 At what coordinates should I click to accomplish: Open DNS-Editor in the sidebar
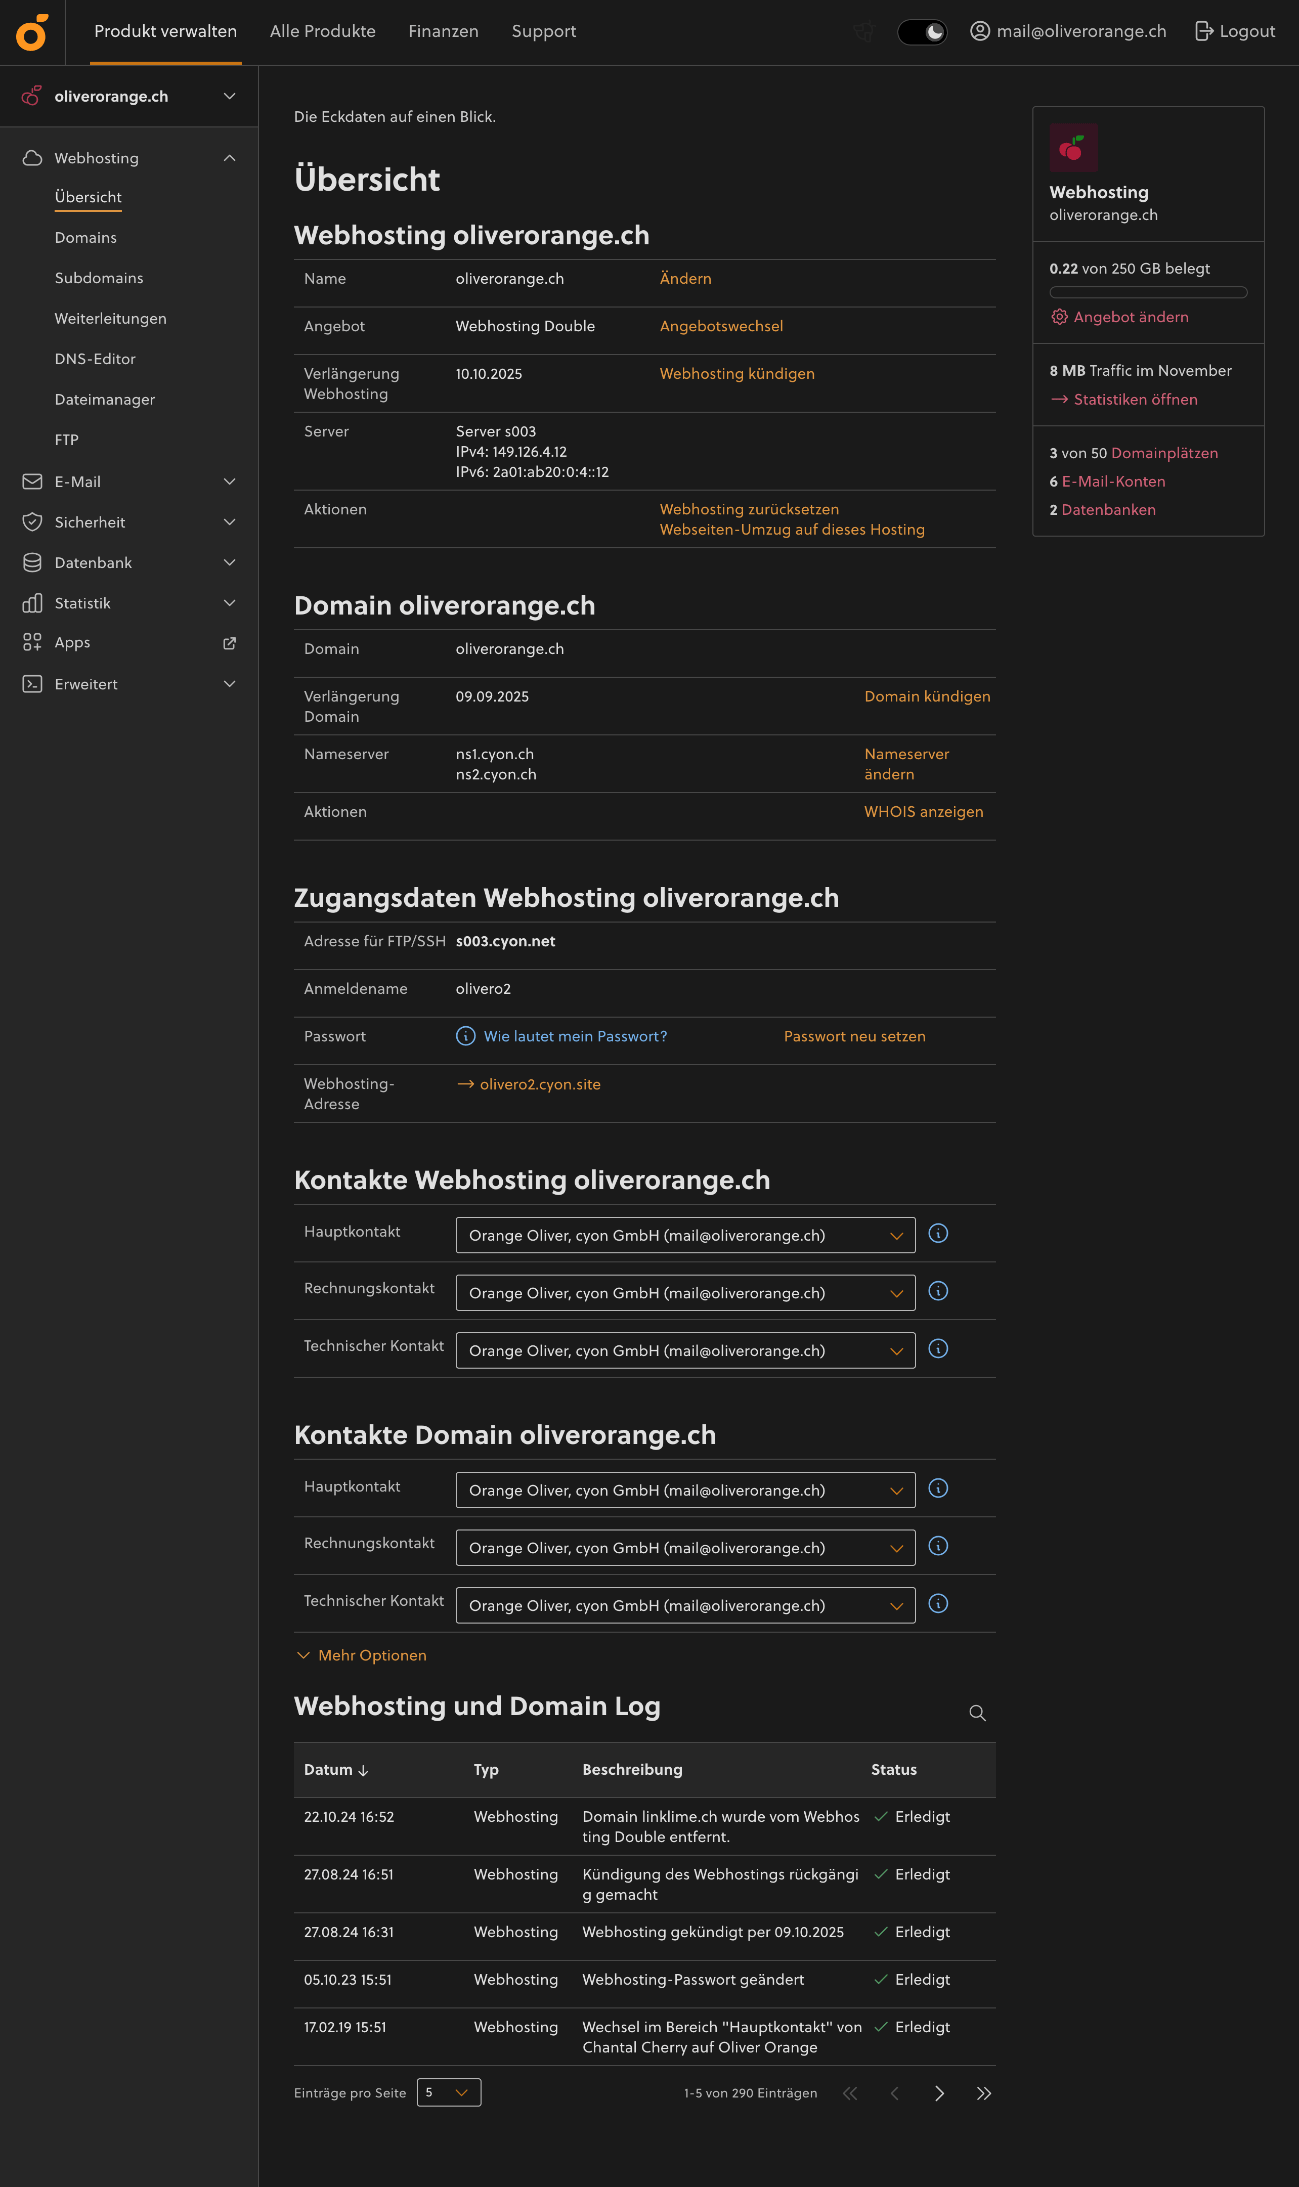coord(95,359)
